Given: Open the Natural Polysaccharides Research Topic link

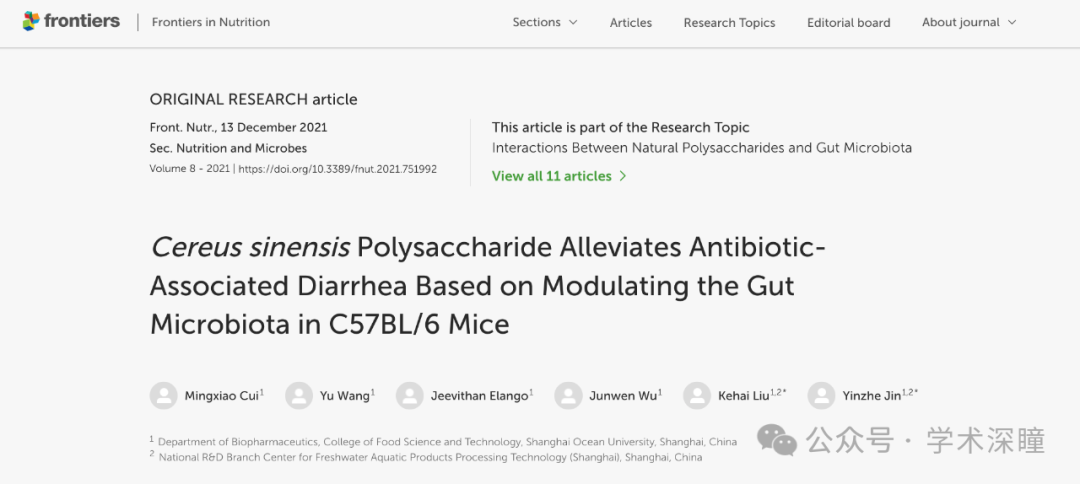Looking at the screenshot, I should (x=702, y=148).
